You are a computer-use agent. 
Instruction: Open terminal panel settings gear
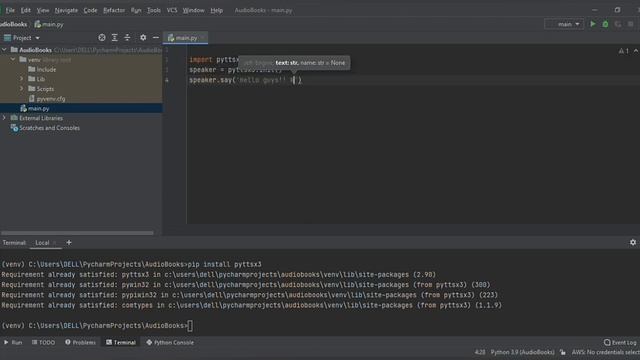pyautogui.click(x=633, y=242)
